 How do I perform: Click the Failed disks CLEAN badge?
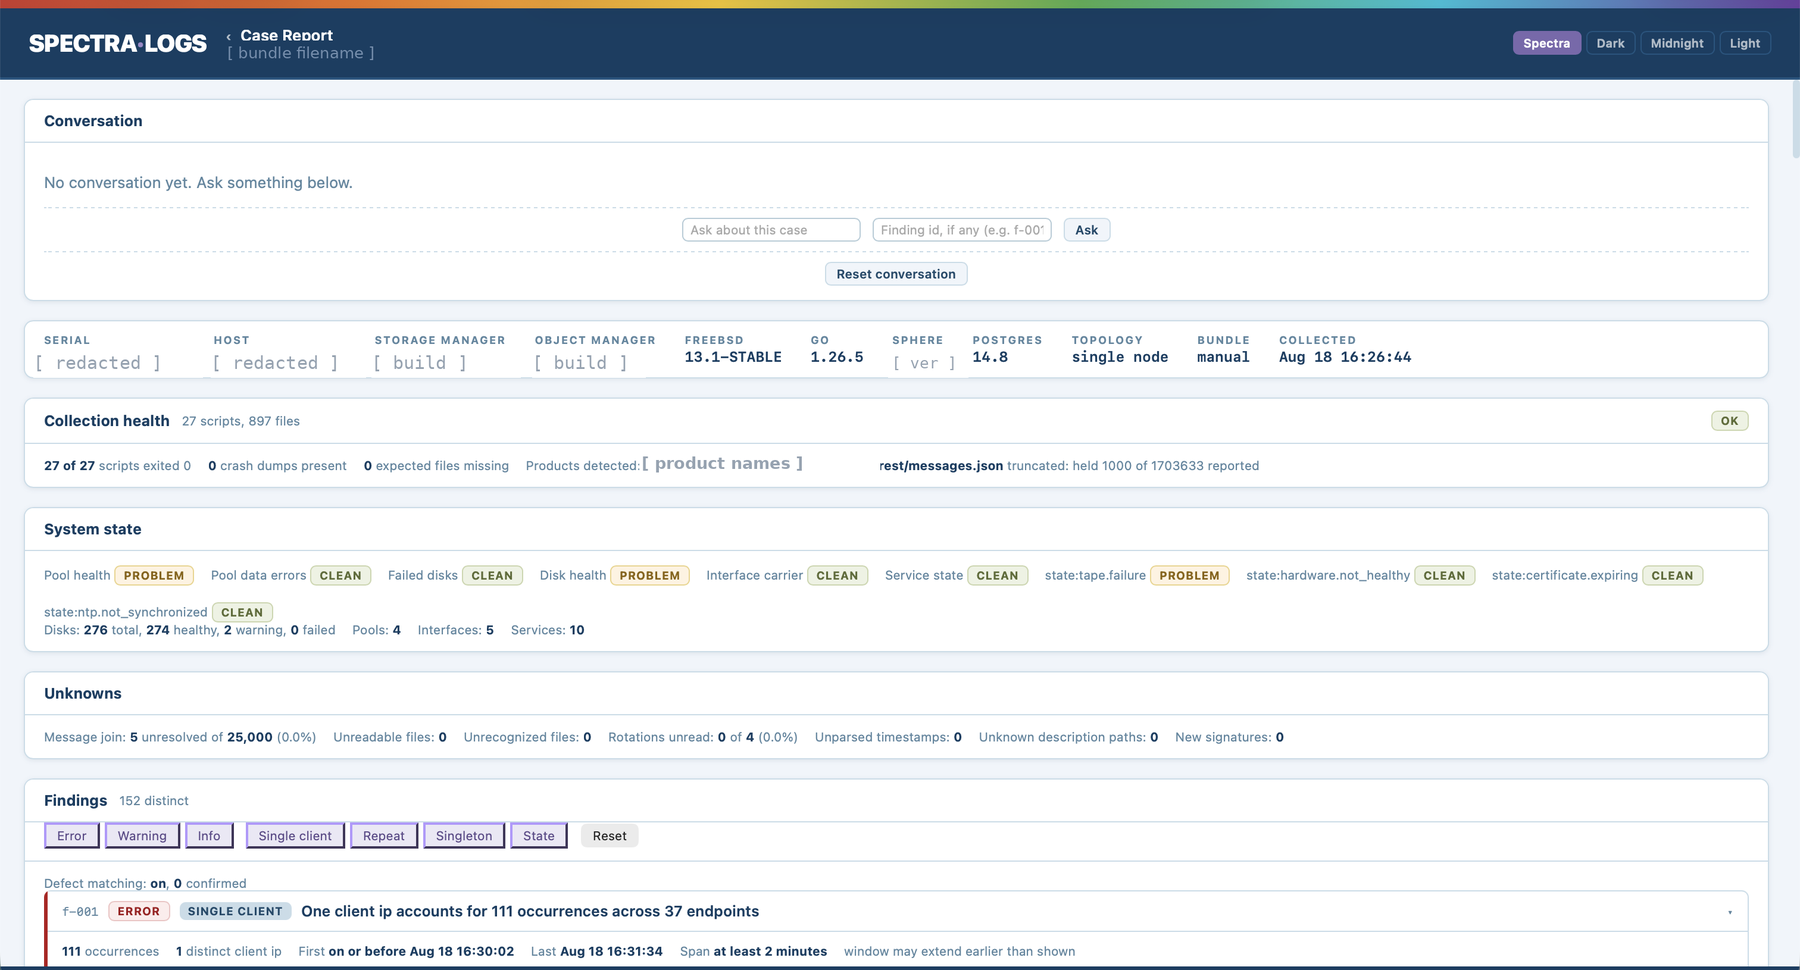[x=492, y=576]
